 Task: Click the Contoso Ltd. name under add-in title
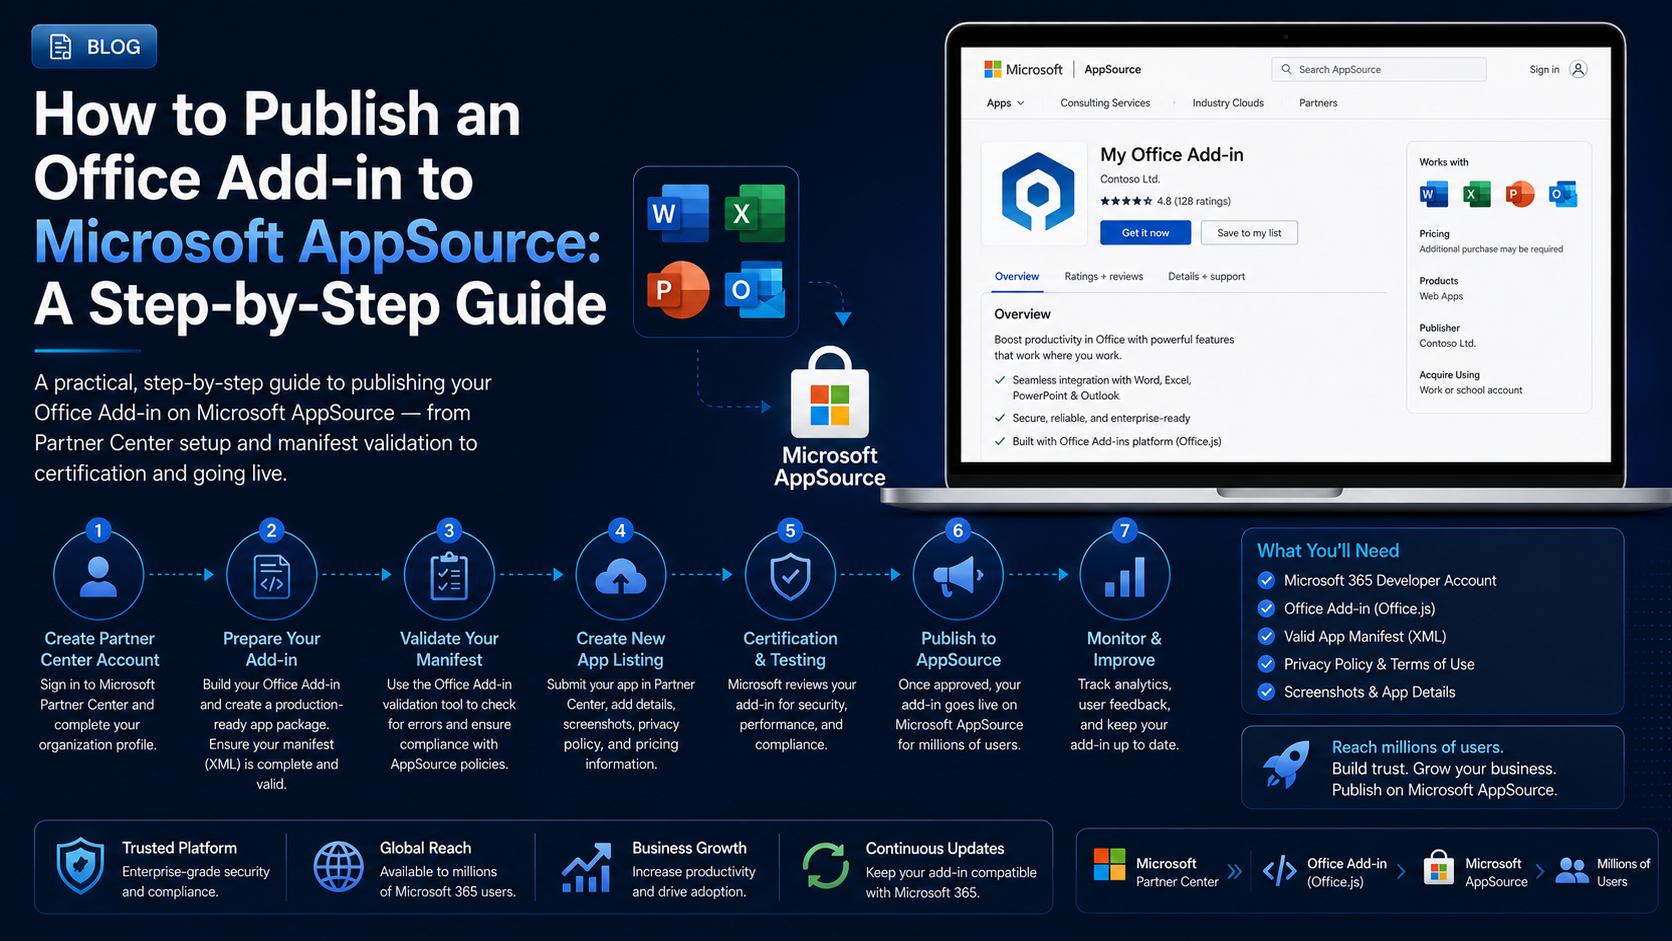1130,179
